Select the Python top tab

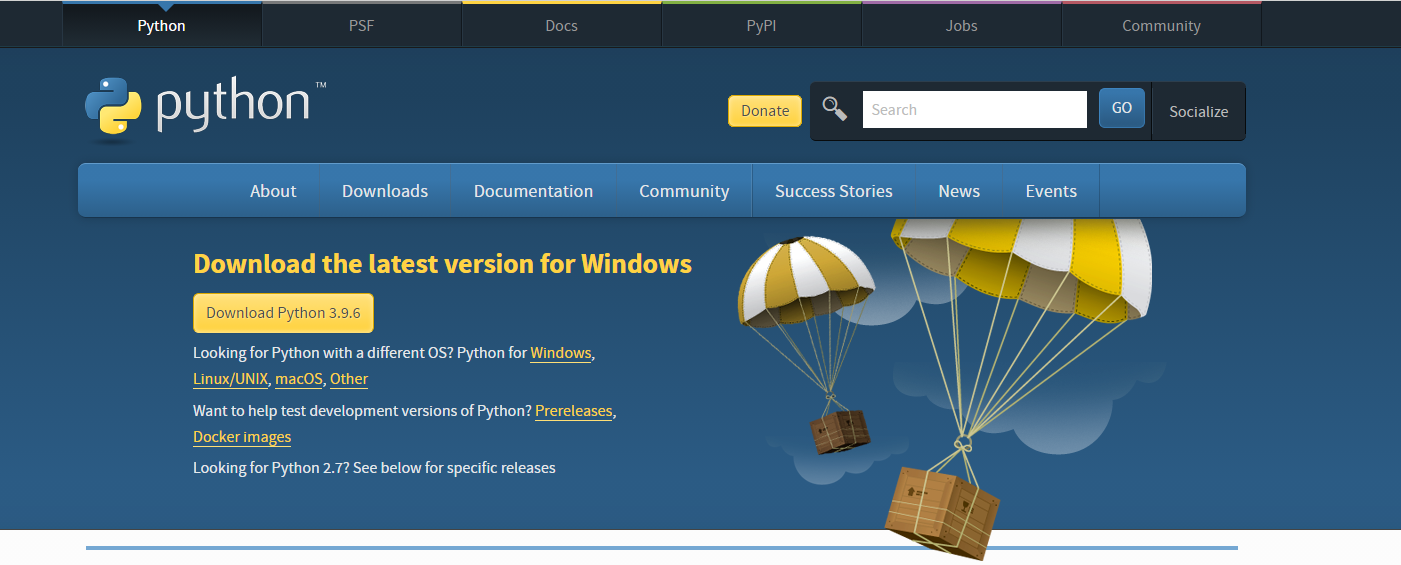[162, 25]
